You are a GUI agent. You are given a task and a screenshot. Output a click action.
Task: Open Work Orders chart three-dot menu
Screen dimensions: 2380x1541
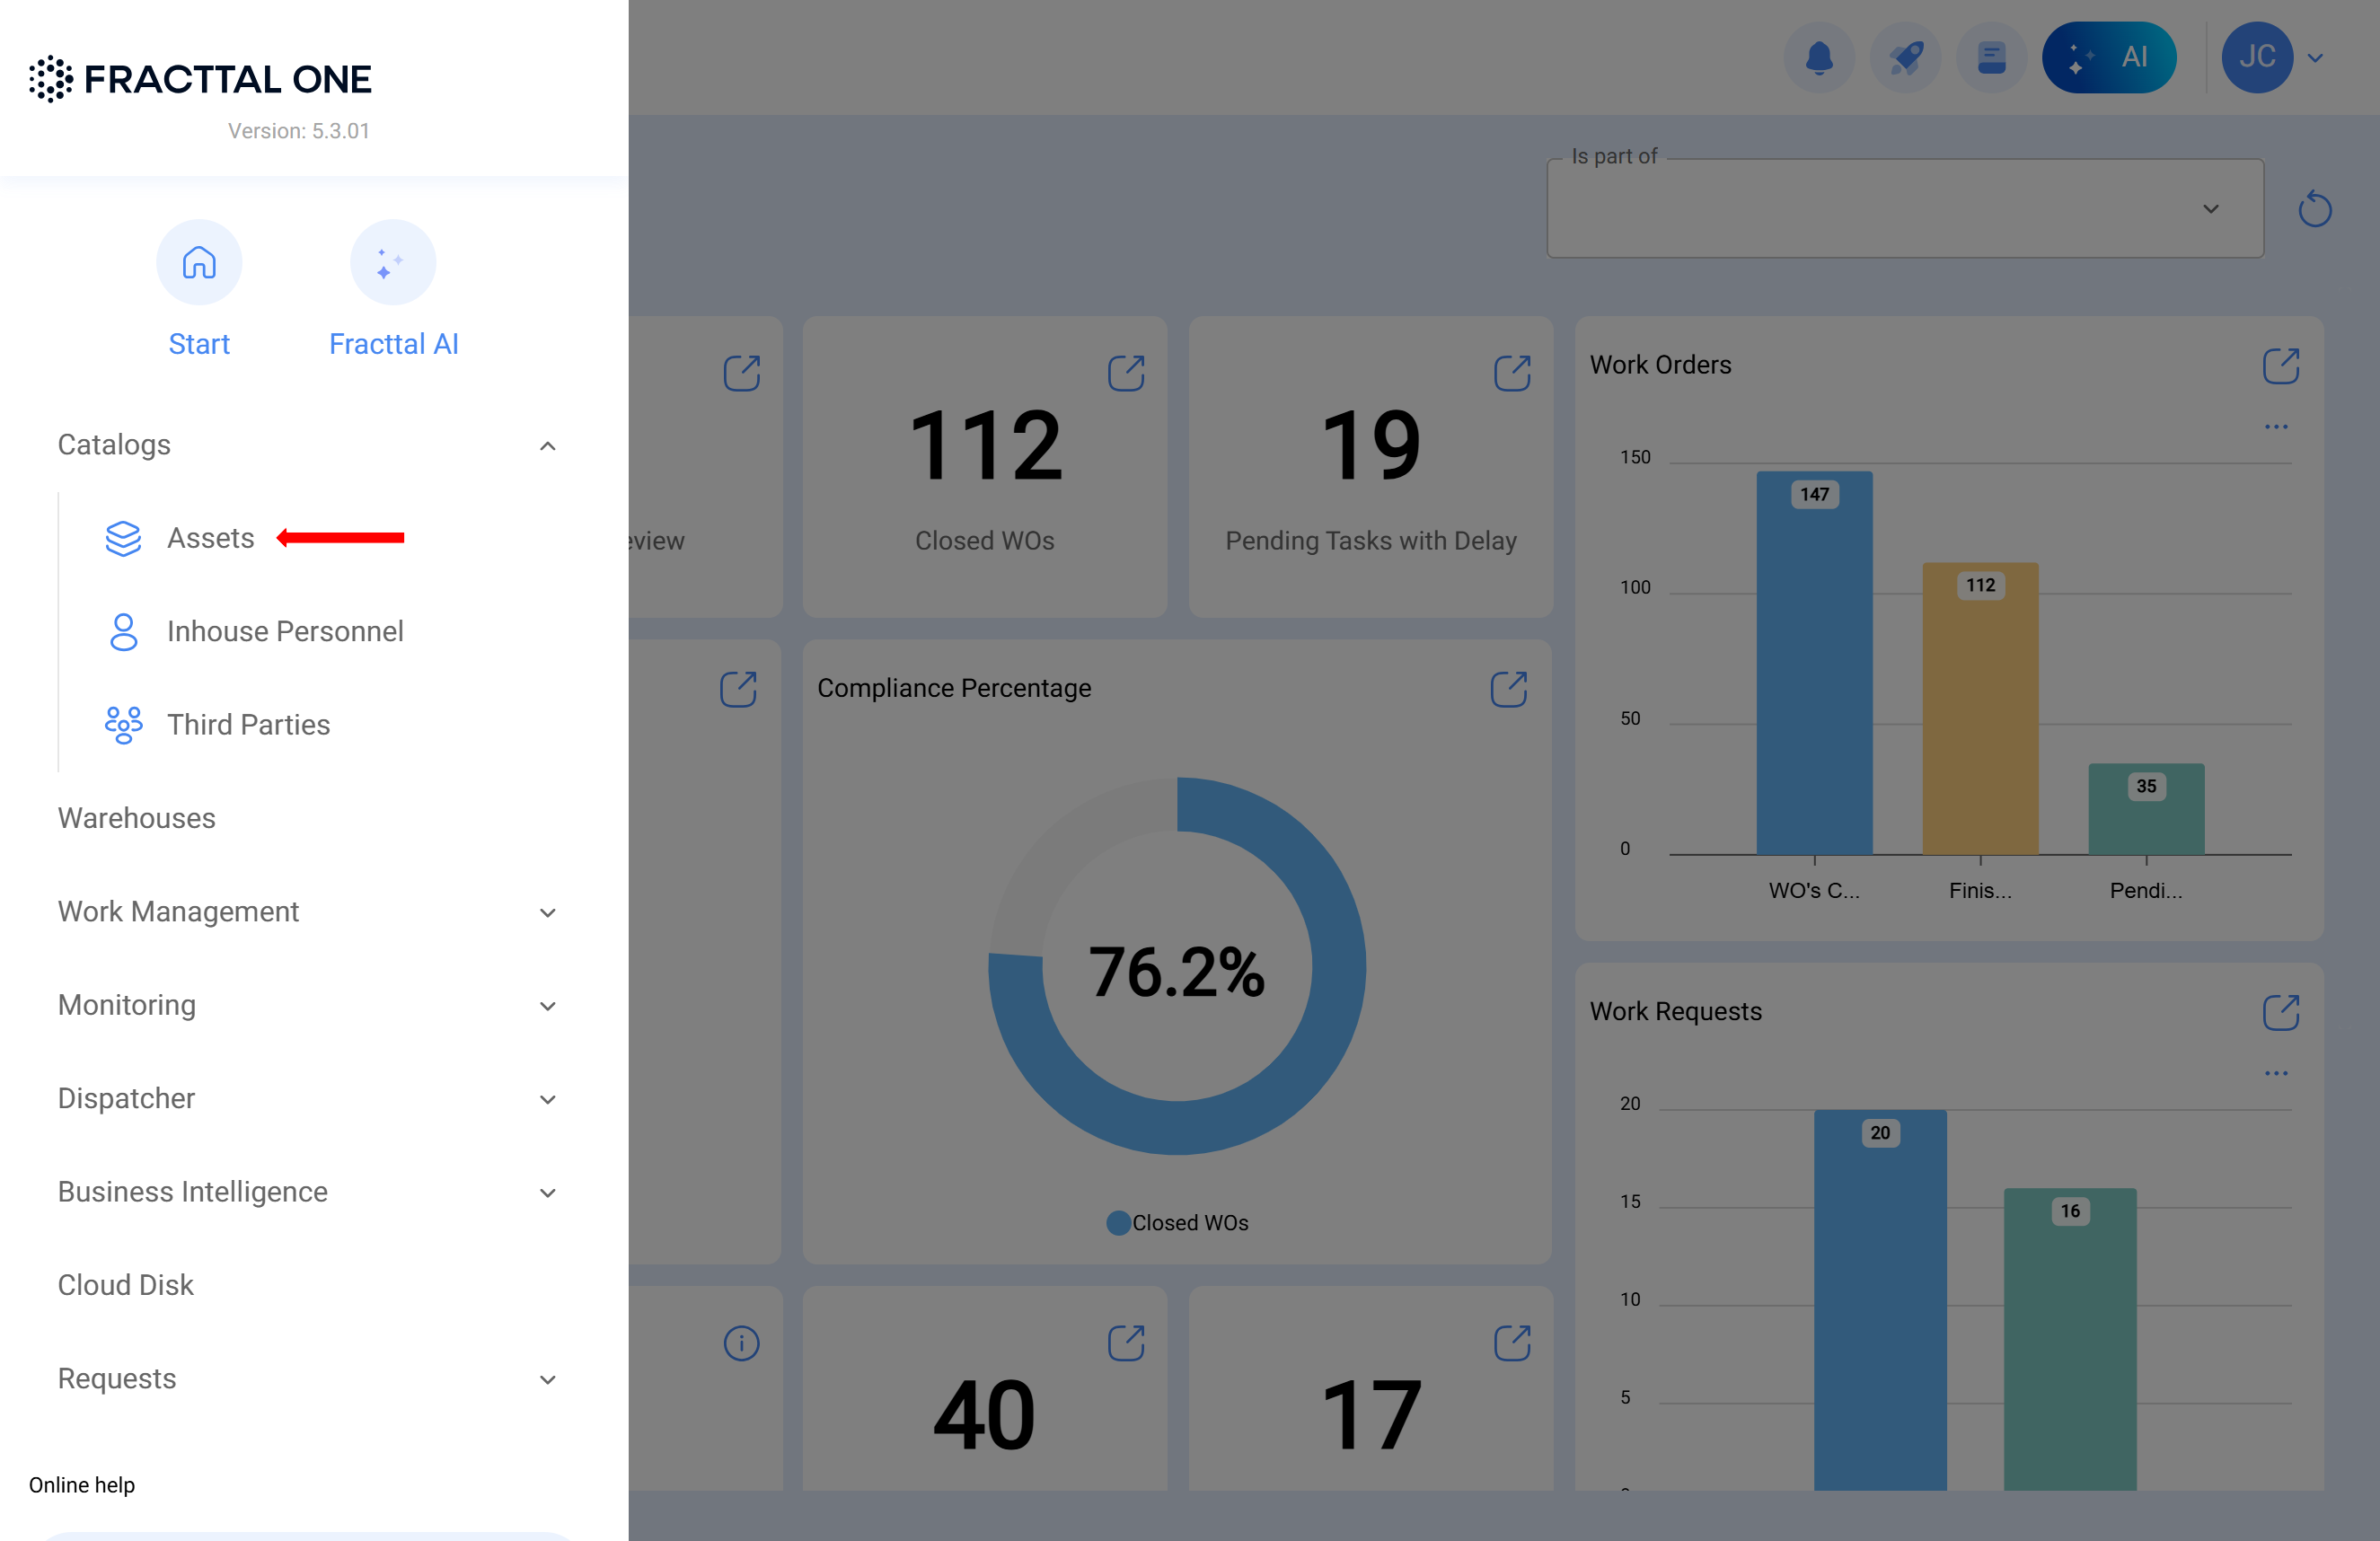2276,427
